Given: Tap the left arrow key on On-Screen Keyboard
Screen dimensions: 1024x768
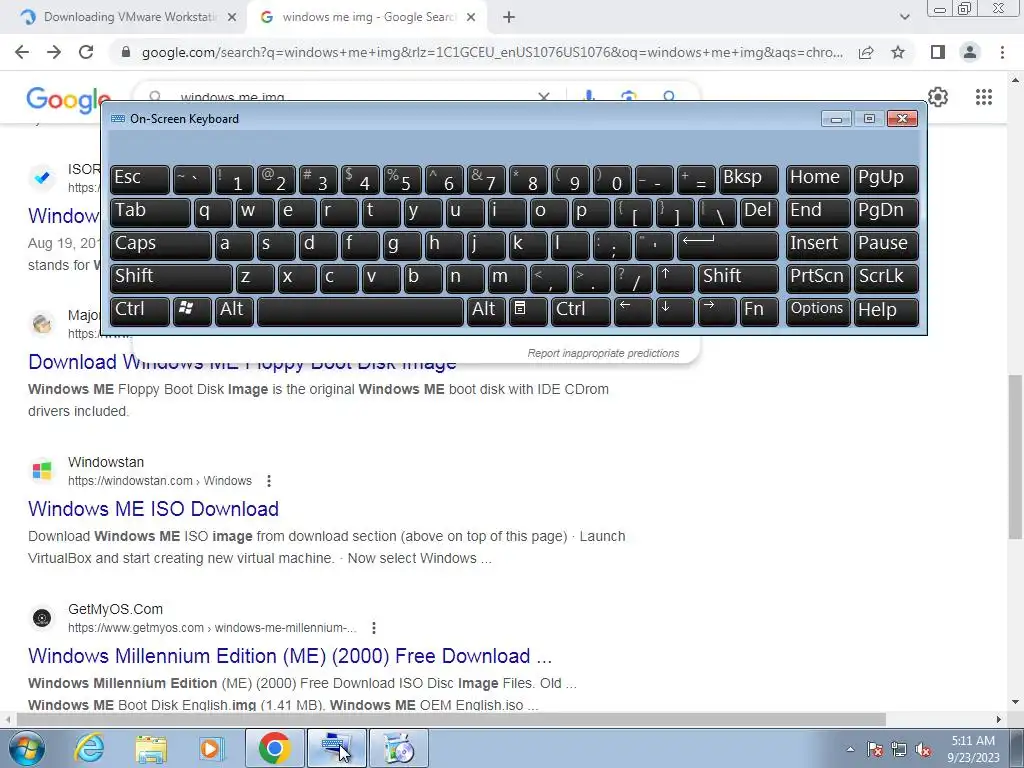Looking at the screenshot, I should (x=632, y=310).
